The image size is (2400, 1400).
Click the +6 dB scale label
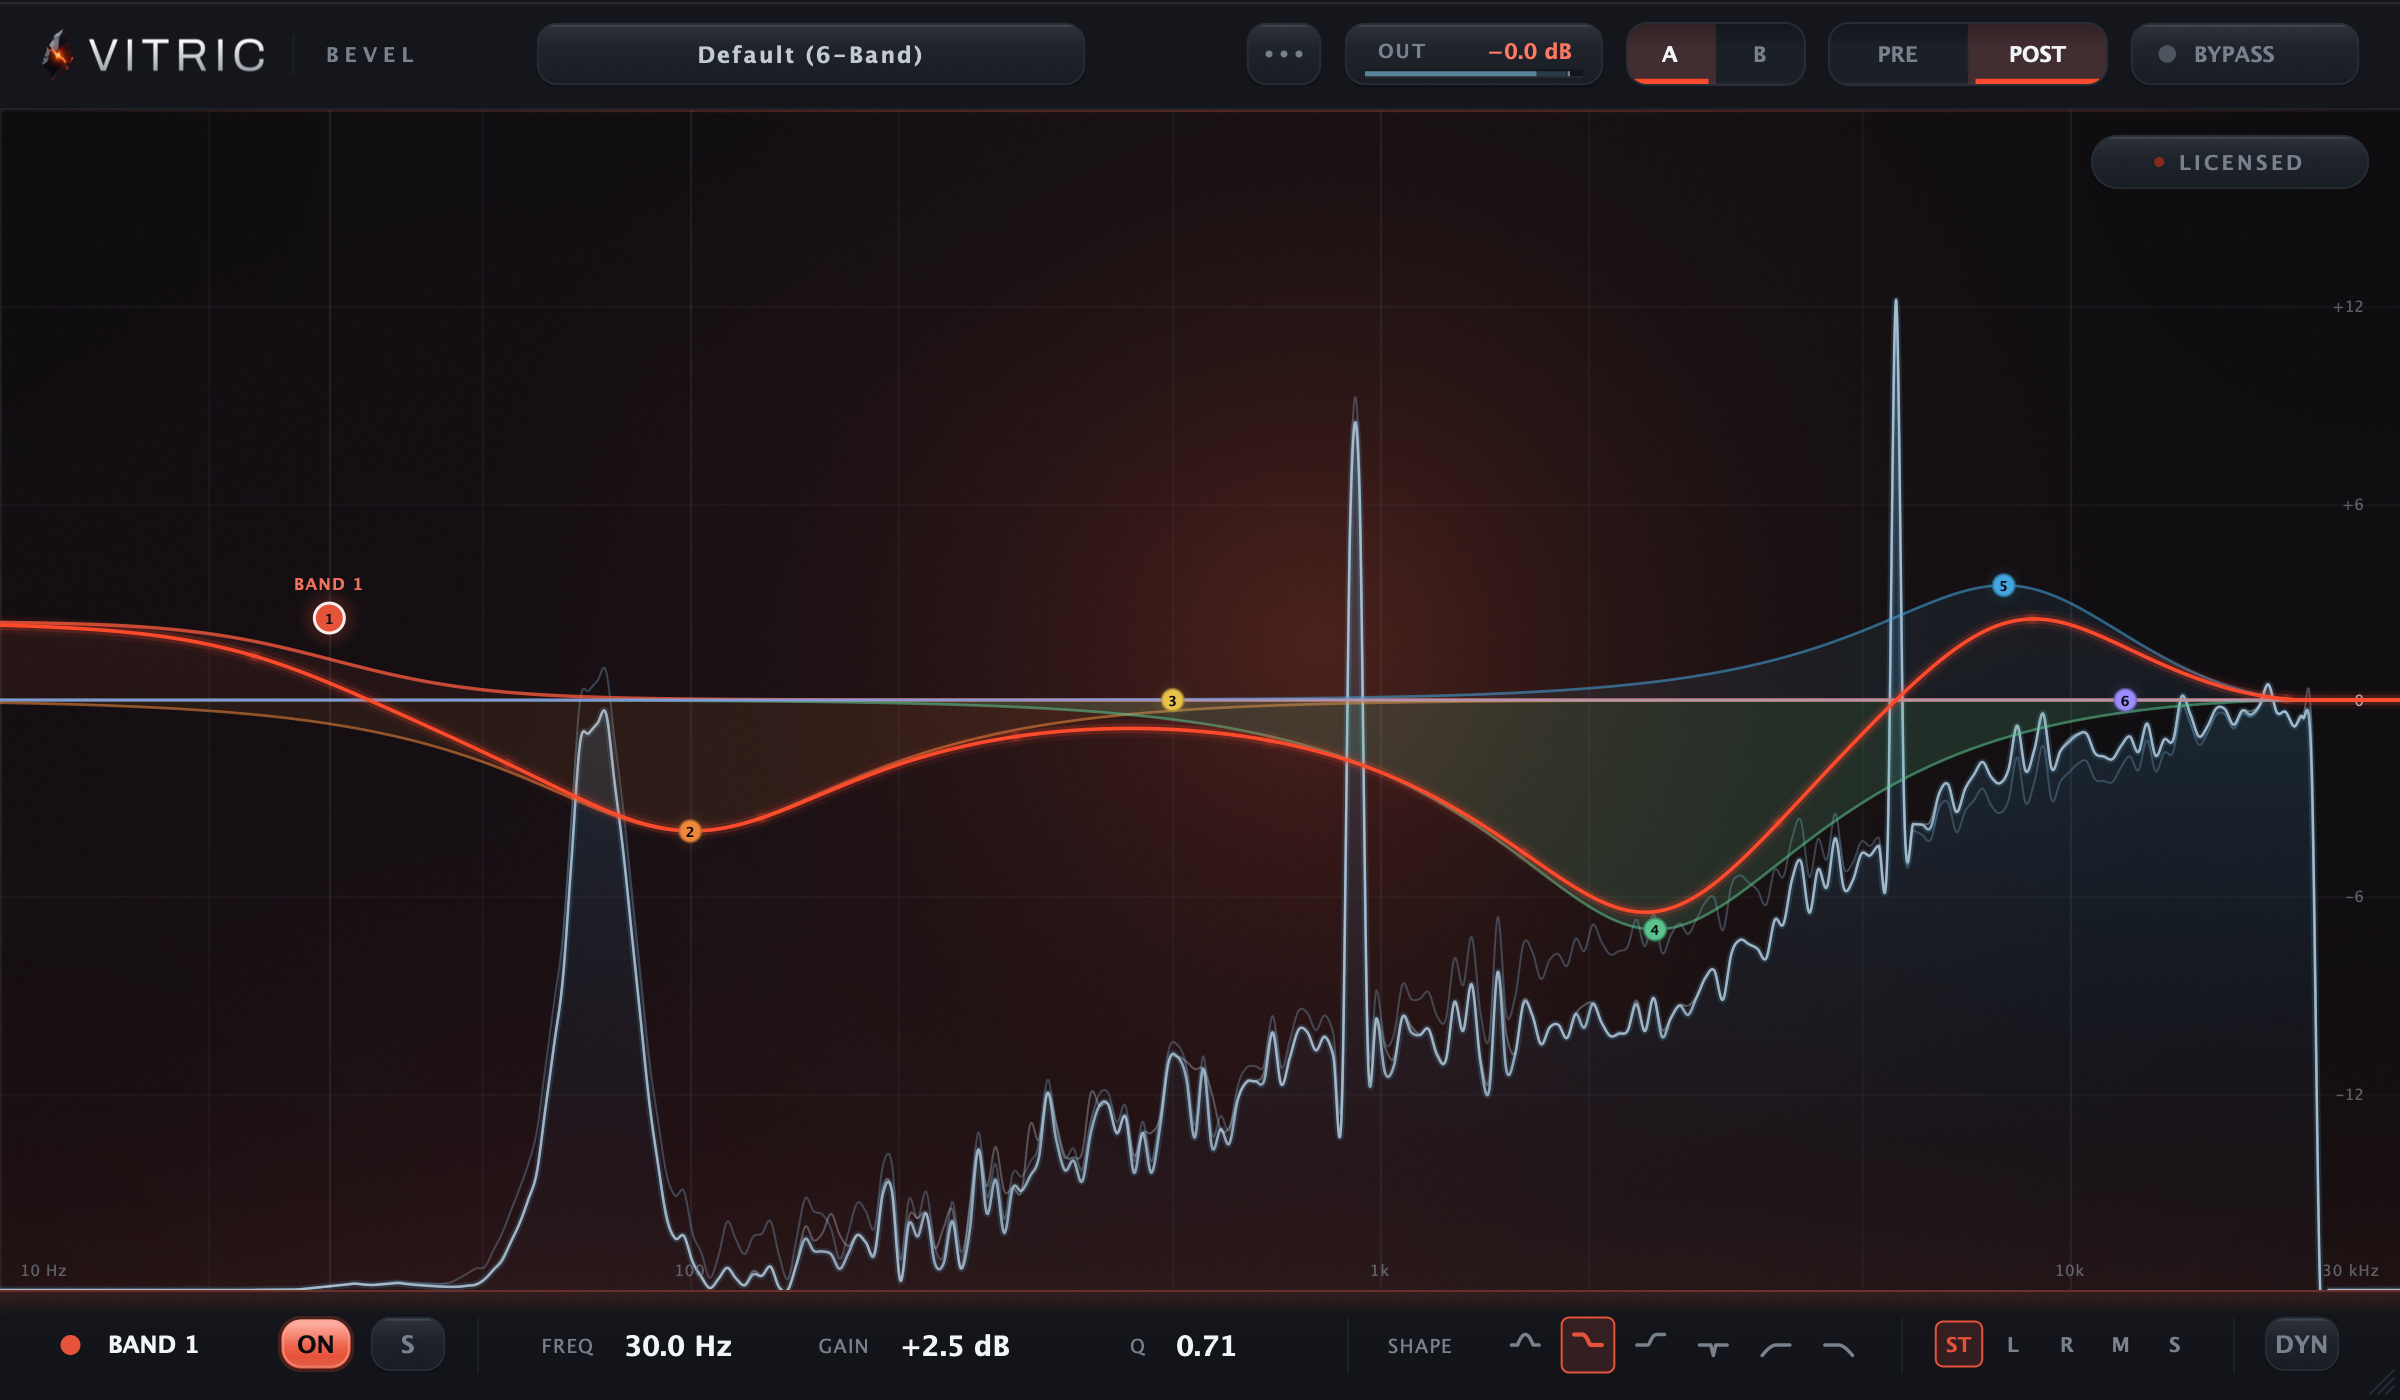tap(2353, 505)
